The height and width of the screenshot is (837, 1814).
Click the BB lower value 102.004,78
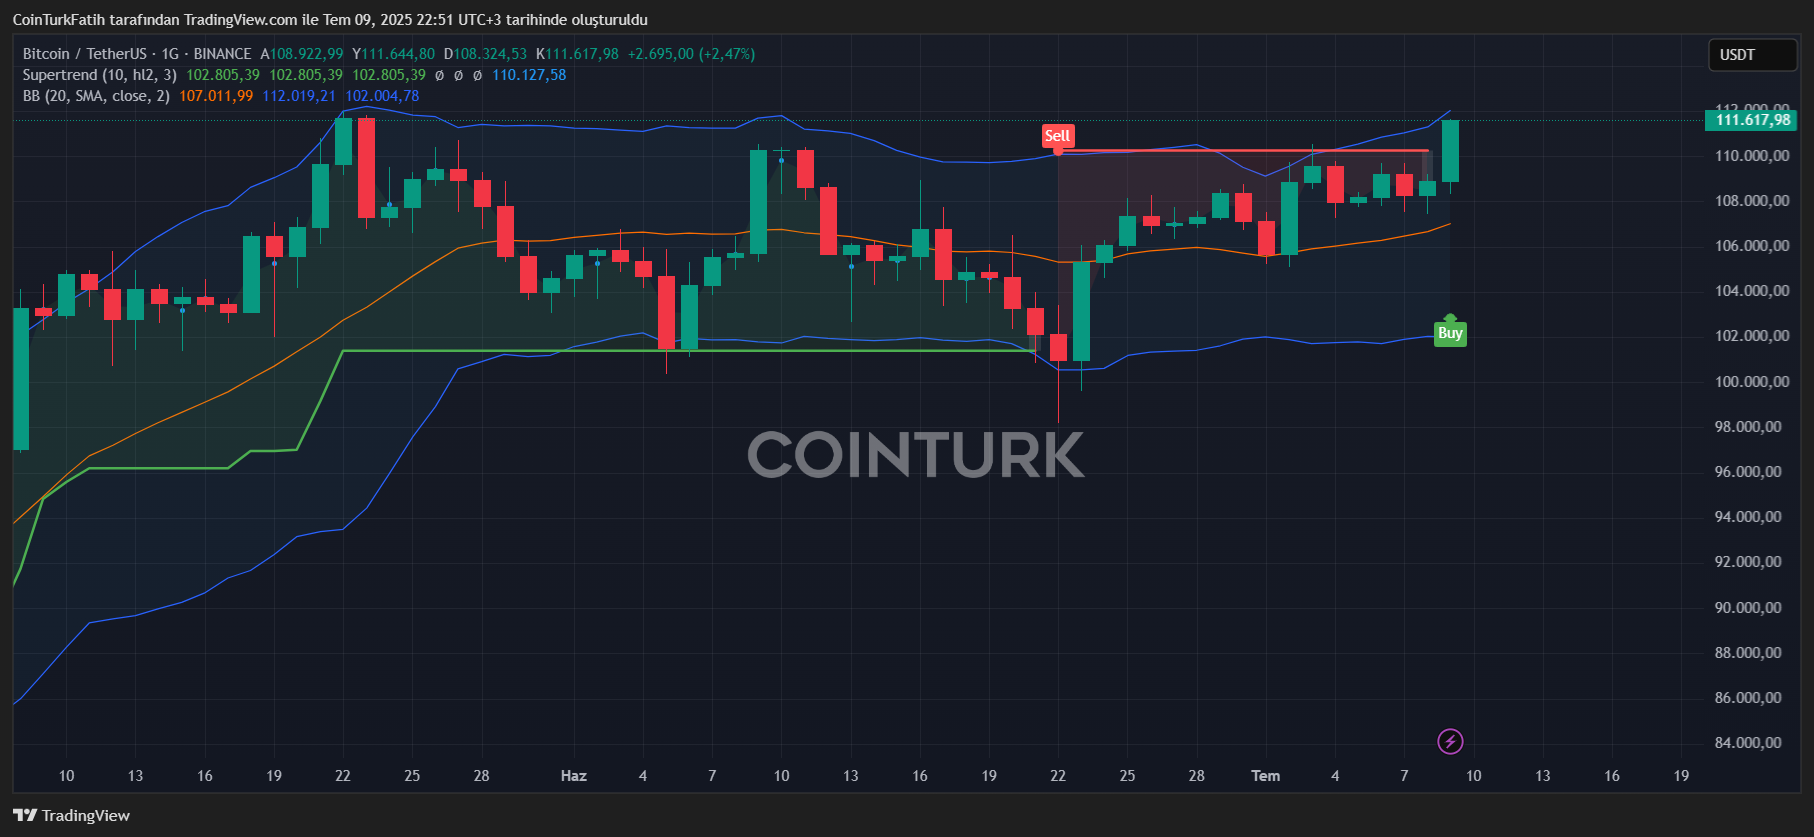pos(382,96)
